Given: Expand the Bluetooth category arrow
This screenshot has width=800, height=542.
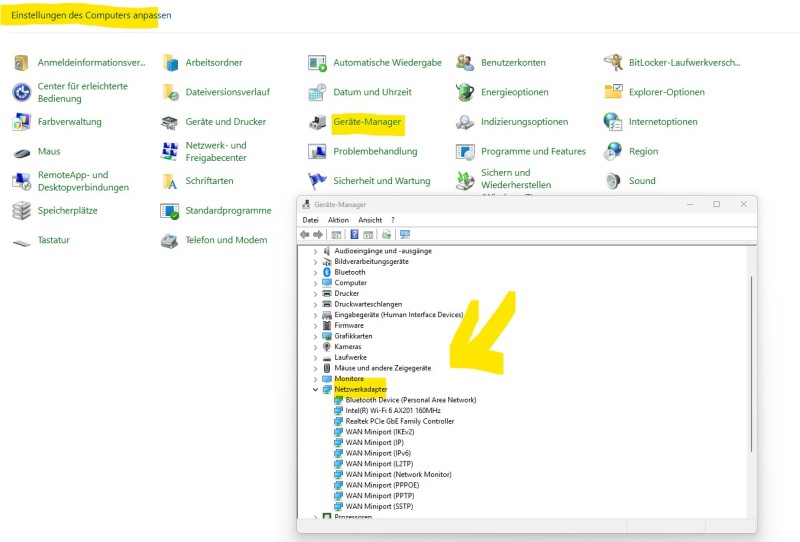Looking at the screenshot, I should click(315, 272).
